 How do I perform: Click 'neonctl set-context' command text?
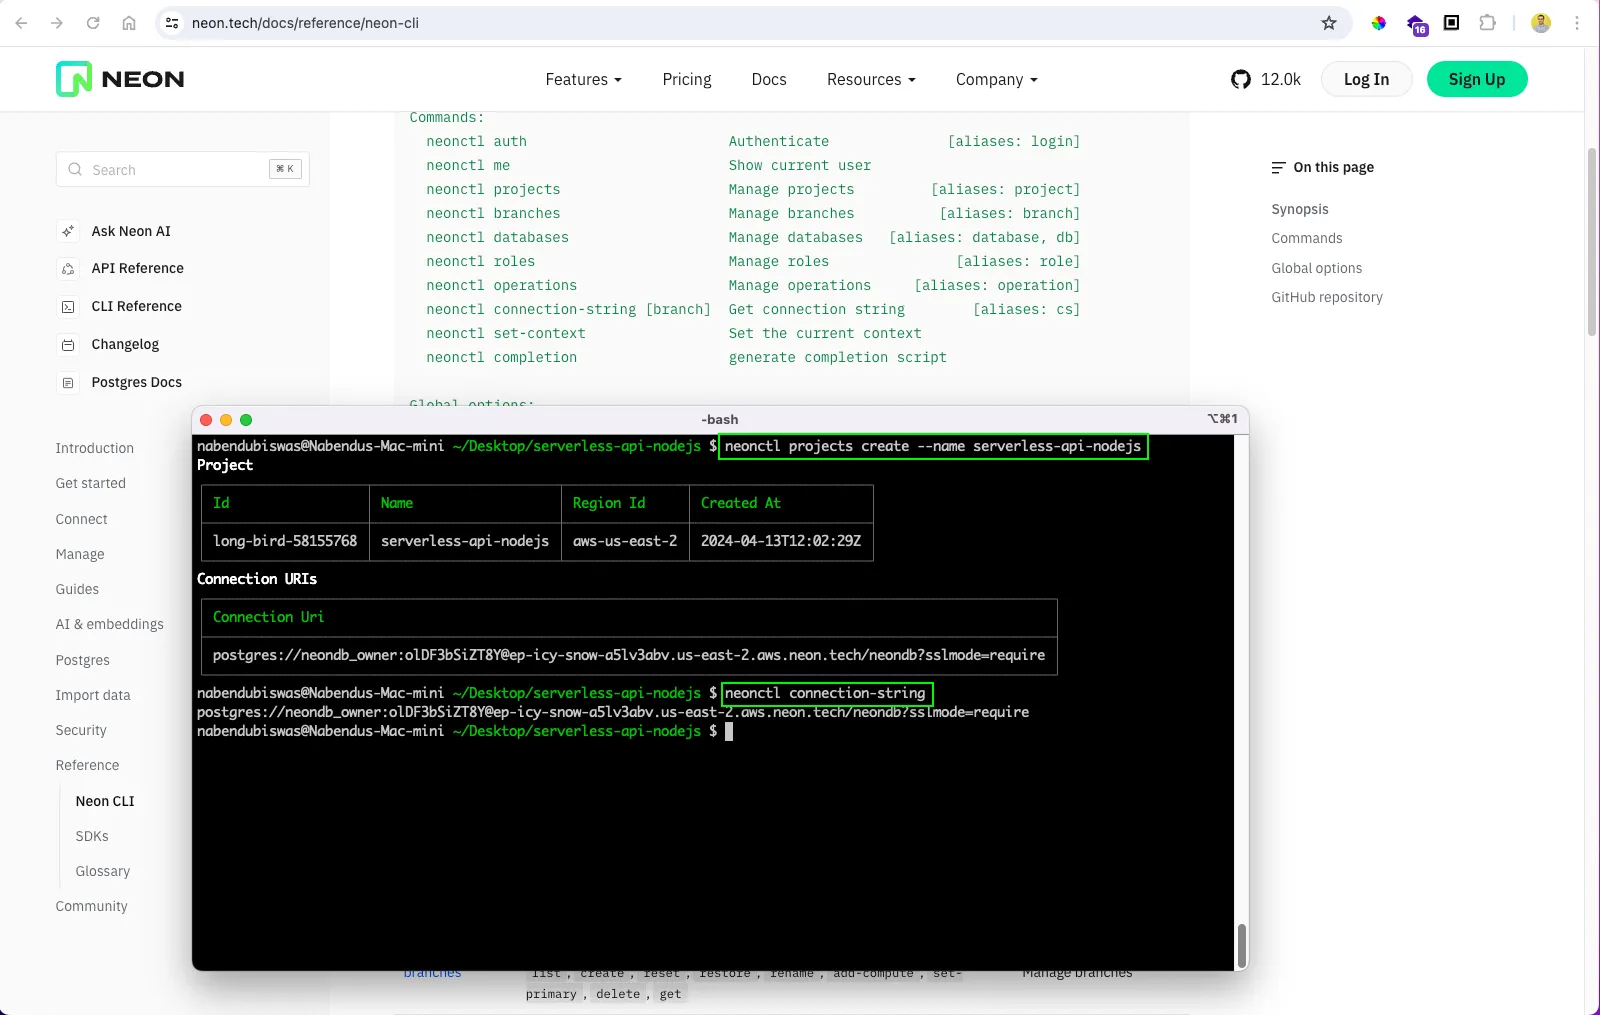tap(506, 333)
